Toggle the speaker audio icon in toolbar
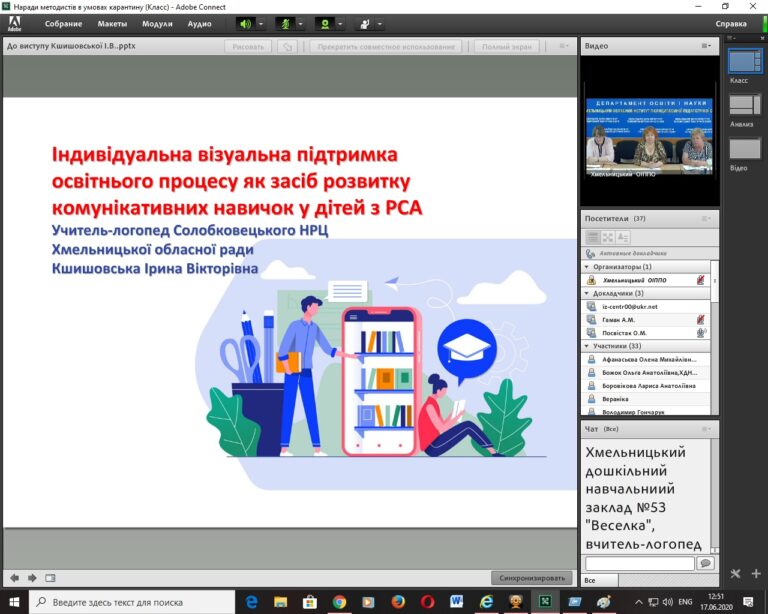Image resolution: width=768 pixels, height=614 pixels. pyautogui.click(x=245, y=24)
